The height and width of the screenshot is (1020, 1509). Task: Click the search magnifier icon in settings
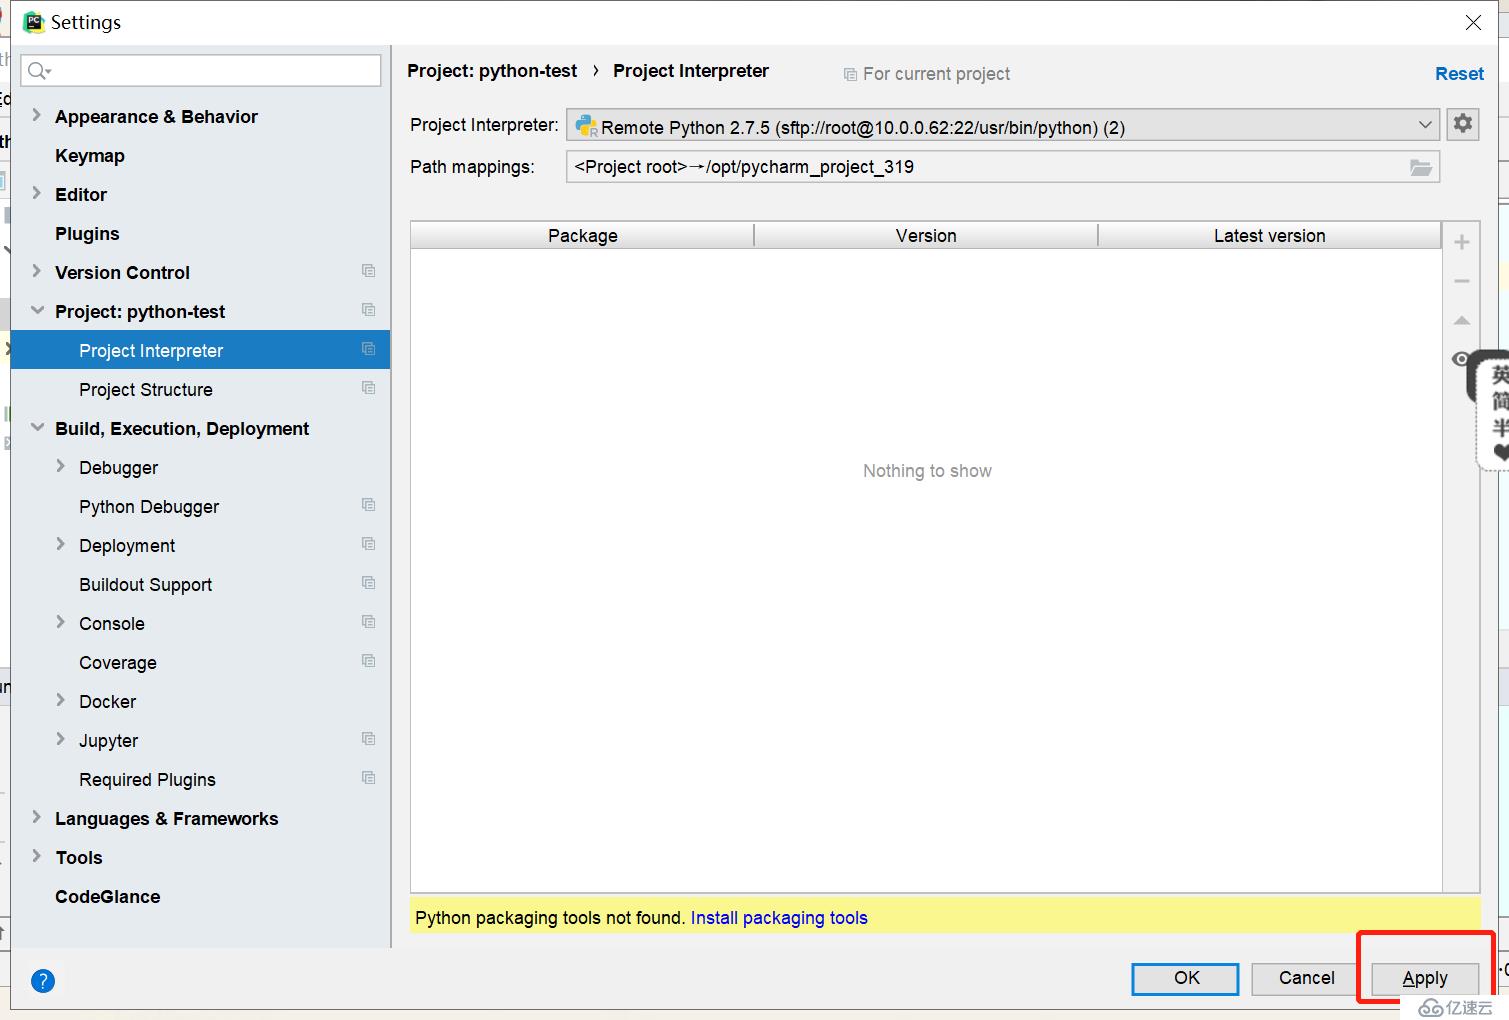39,70
